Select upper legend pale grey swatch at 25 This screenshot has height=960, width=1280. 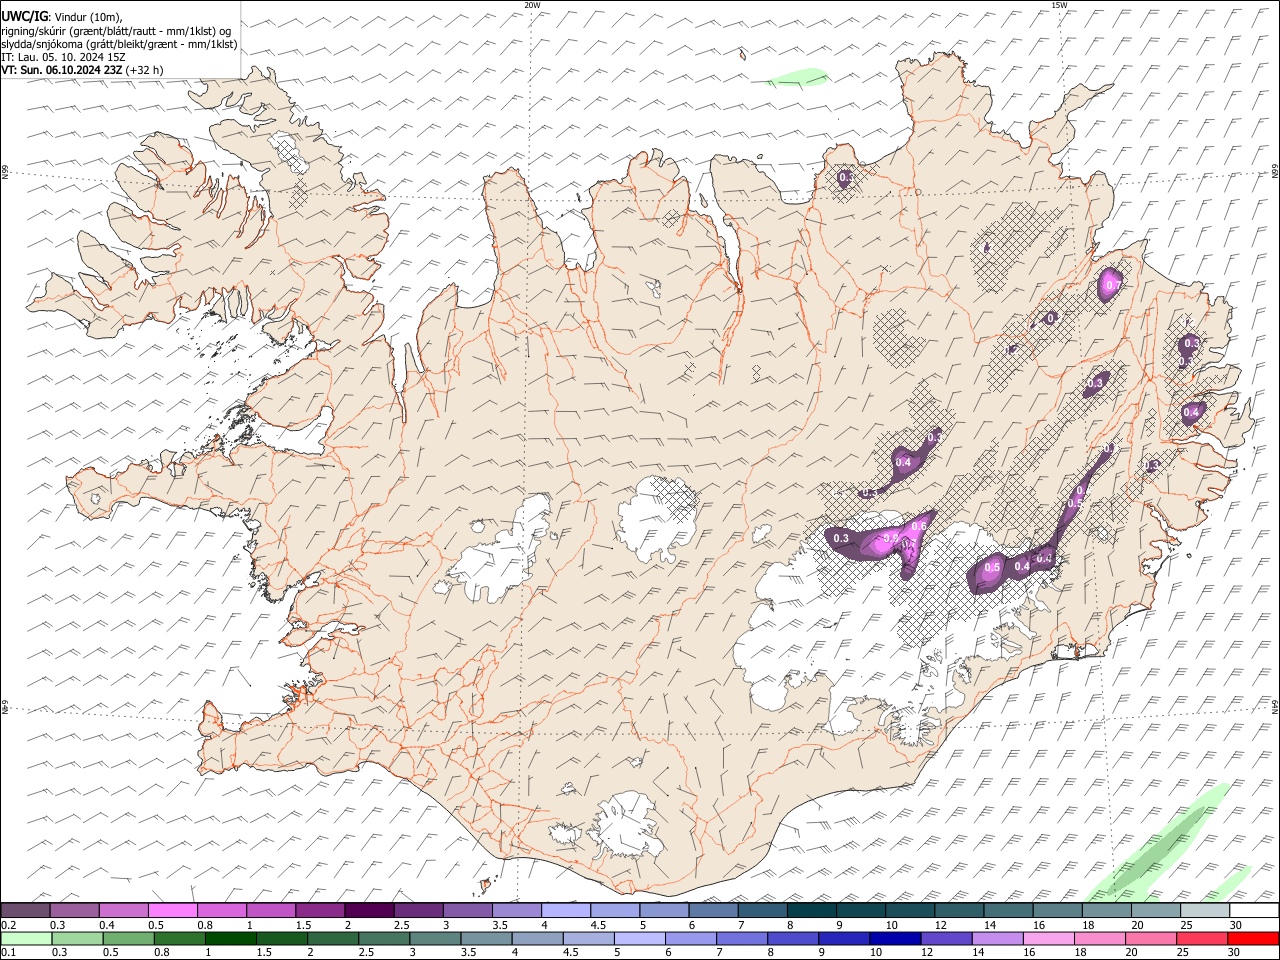(1206, 910)
